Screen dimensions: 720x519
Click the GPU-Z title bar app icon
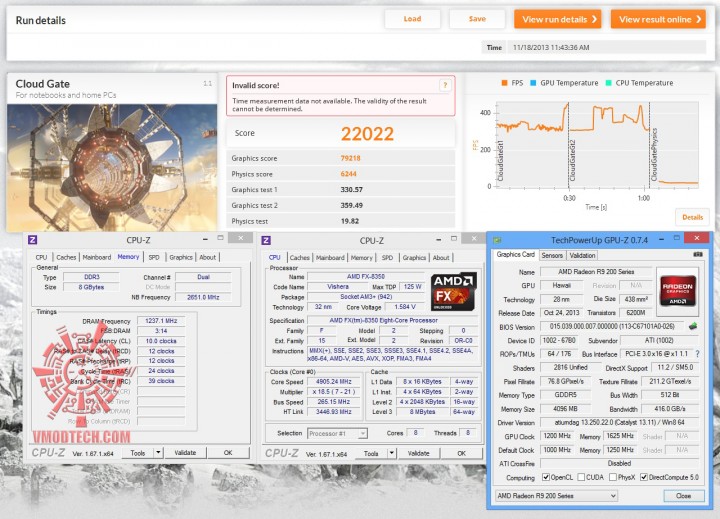click(497, 240)
